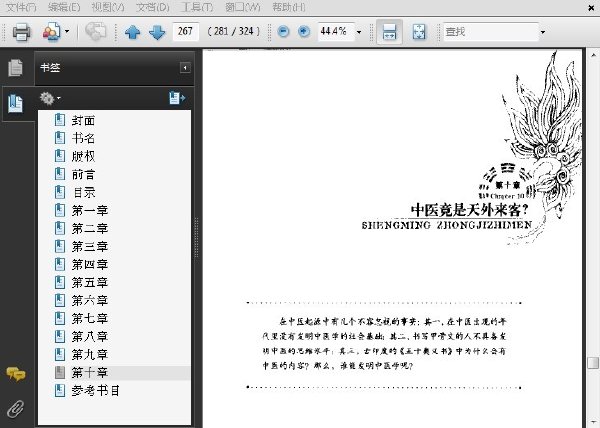Show the Pages thumbnails panel icon
Viewport: 600px width, 428px height.
(15, 68)
